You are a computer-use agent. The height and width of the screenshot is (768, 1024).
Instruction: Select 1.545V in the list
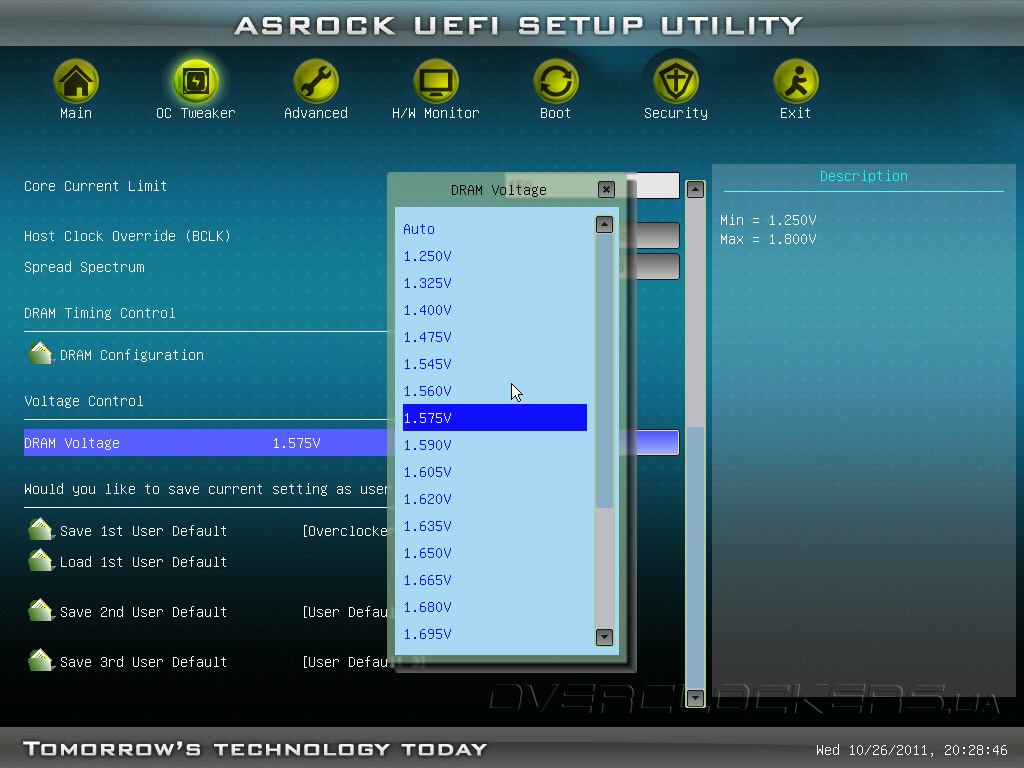494,364
